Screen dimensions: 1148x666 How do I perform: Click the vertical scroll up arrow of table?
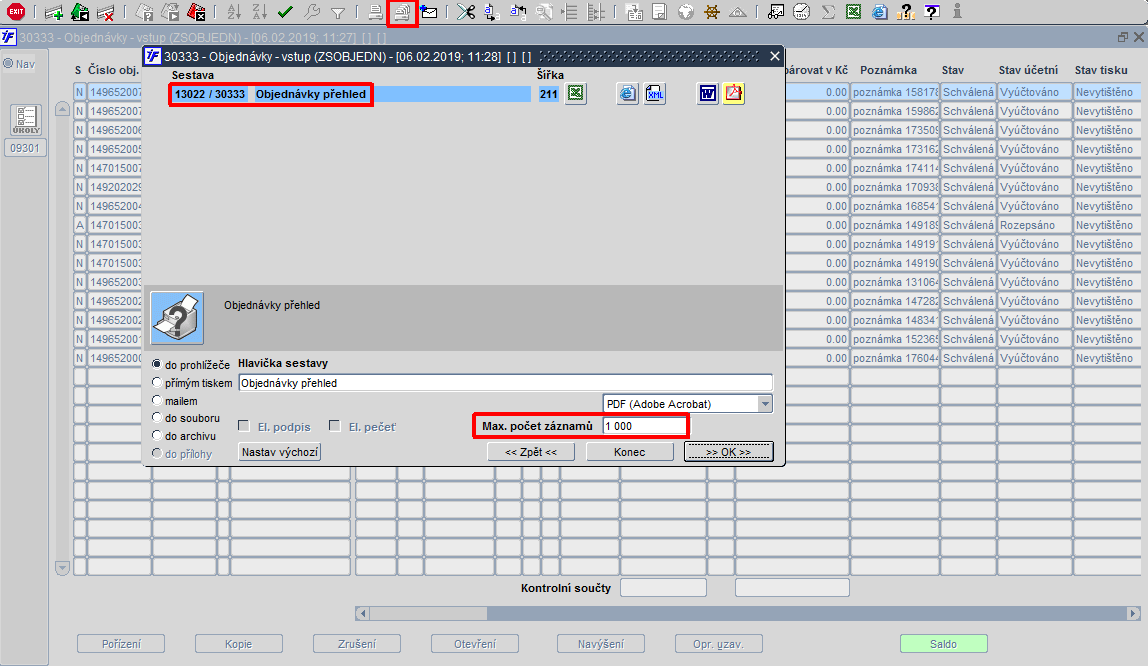click(x=62, y=110)
